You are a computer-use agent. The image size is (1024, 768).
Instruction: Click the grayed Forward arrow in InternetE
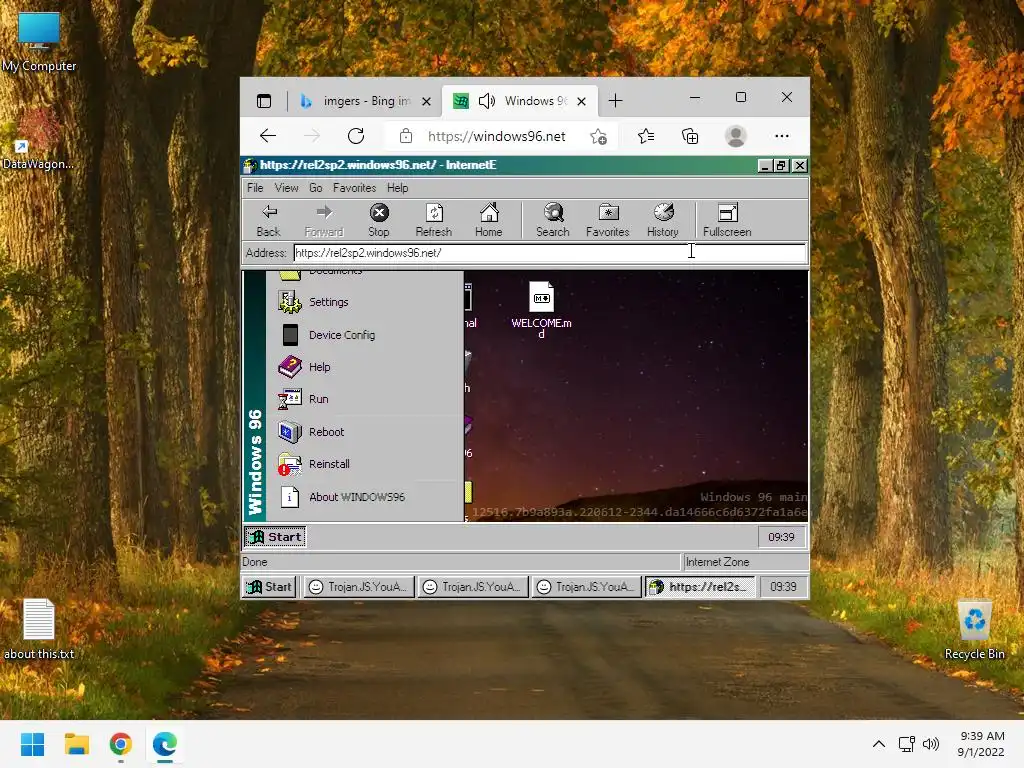(324, 212)
